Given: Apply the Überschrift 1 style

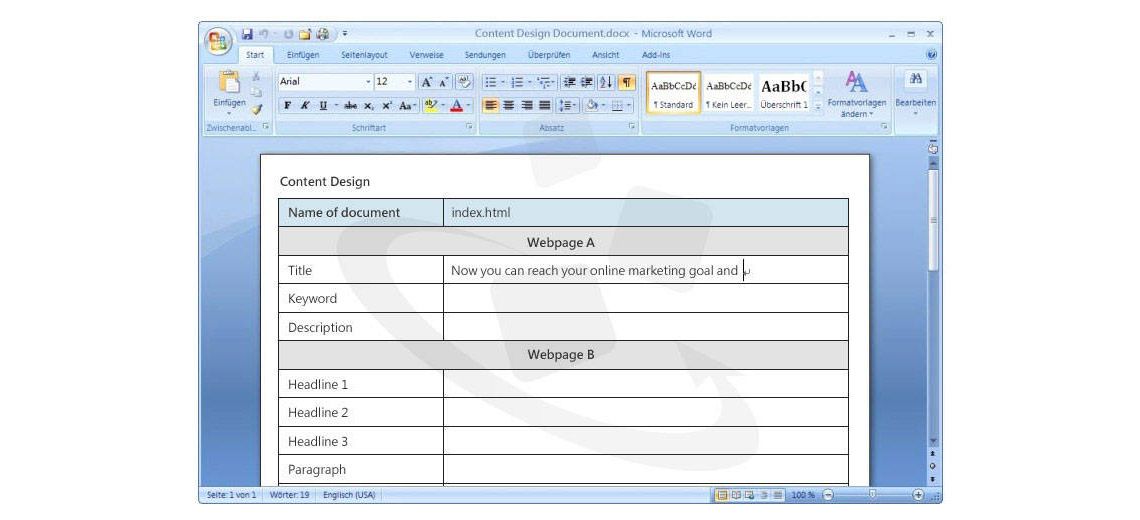Looking at the screenshot, I should (x=784, y=93).
